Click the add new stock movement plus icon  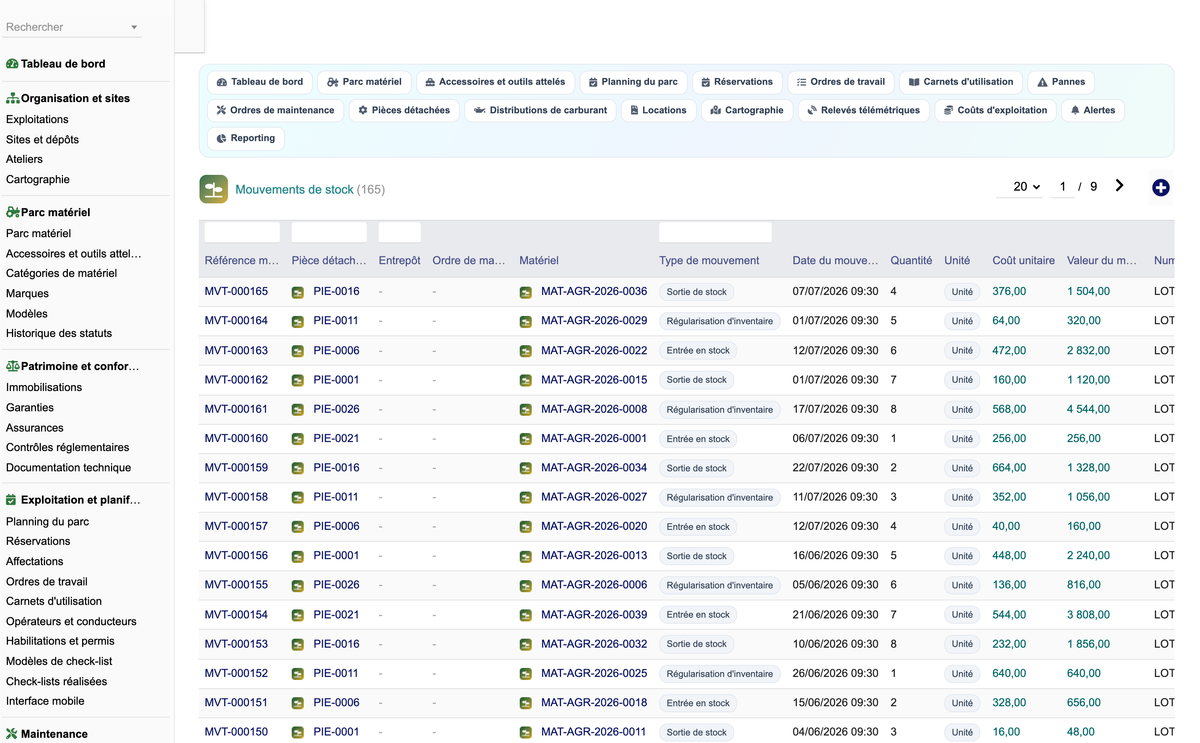click(1160, 187)
